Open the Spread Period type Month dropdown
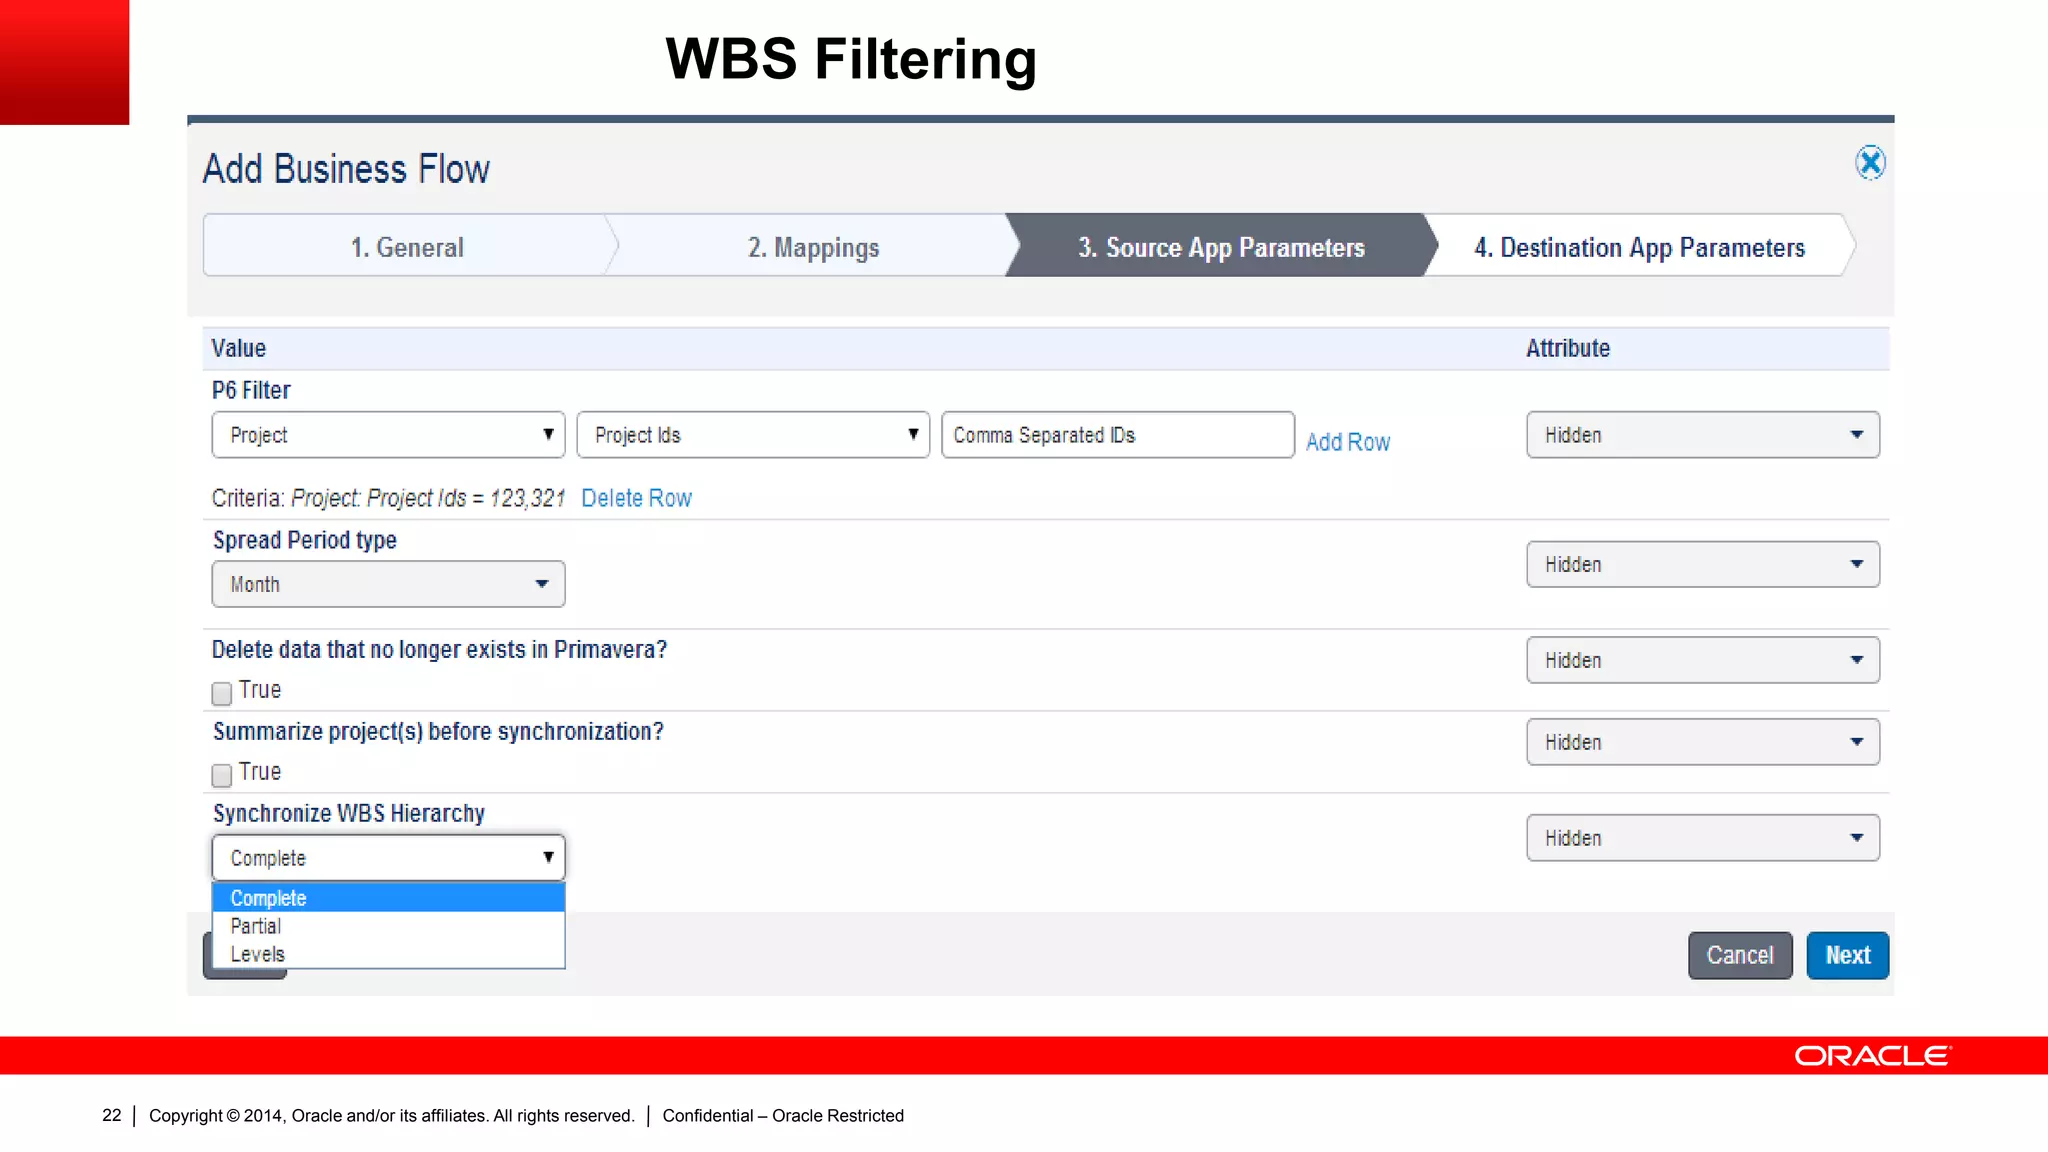This screenshot has width=2048, height=1152. tap(388, 584)
